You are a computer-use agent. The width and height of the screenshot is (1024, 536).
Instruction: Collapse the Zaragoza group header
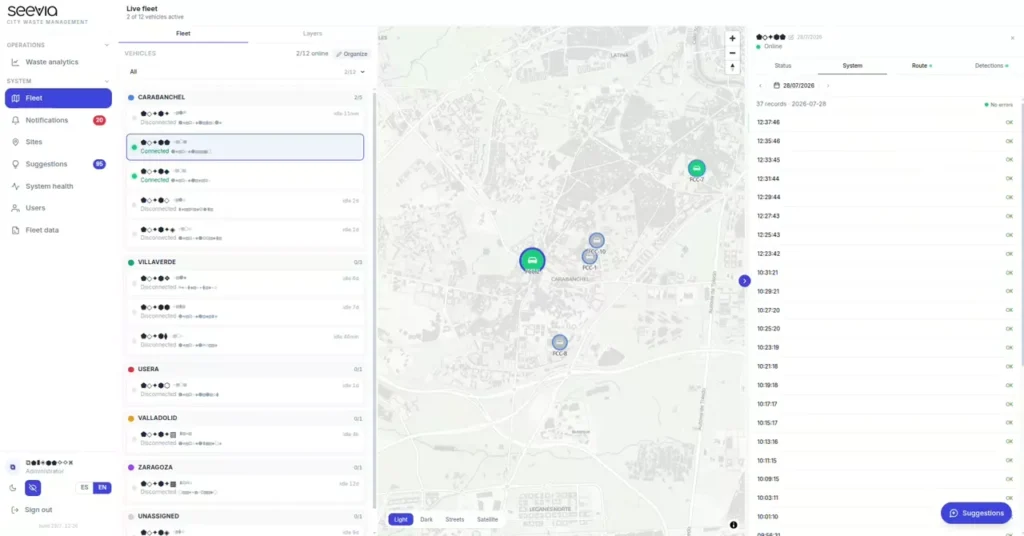click(x=245, y=467)
